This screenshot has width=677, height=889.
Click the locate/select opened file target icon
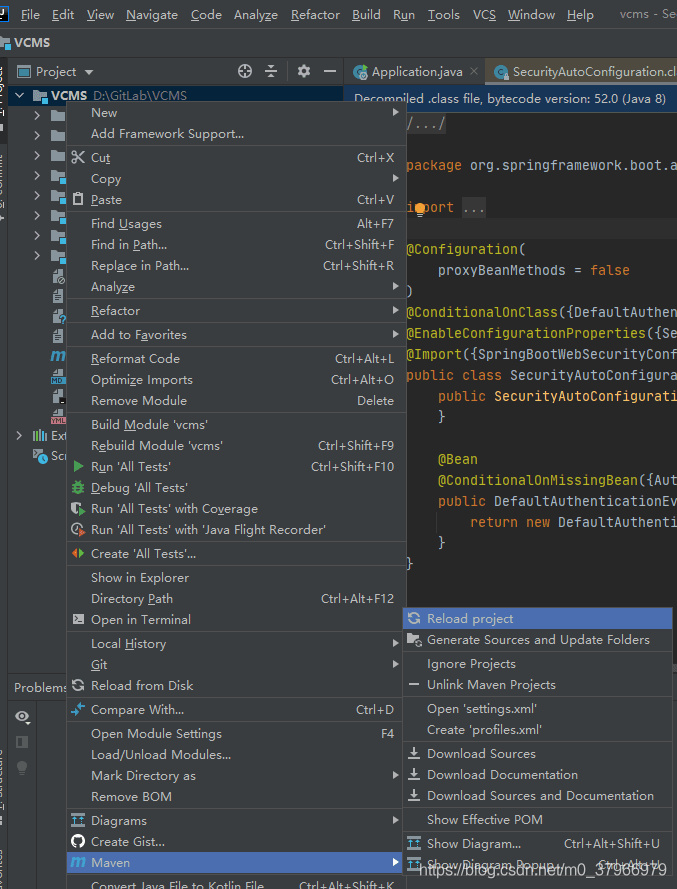pyautogui.click(x=245, y=71)
